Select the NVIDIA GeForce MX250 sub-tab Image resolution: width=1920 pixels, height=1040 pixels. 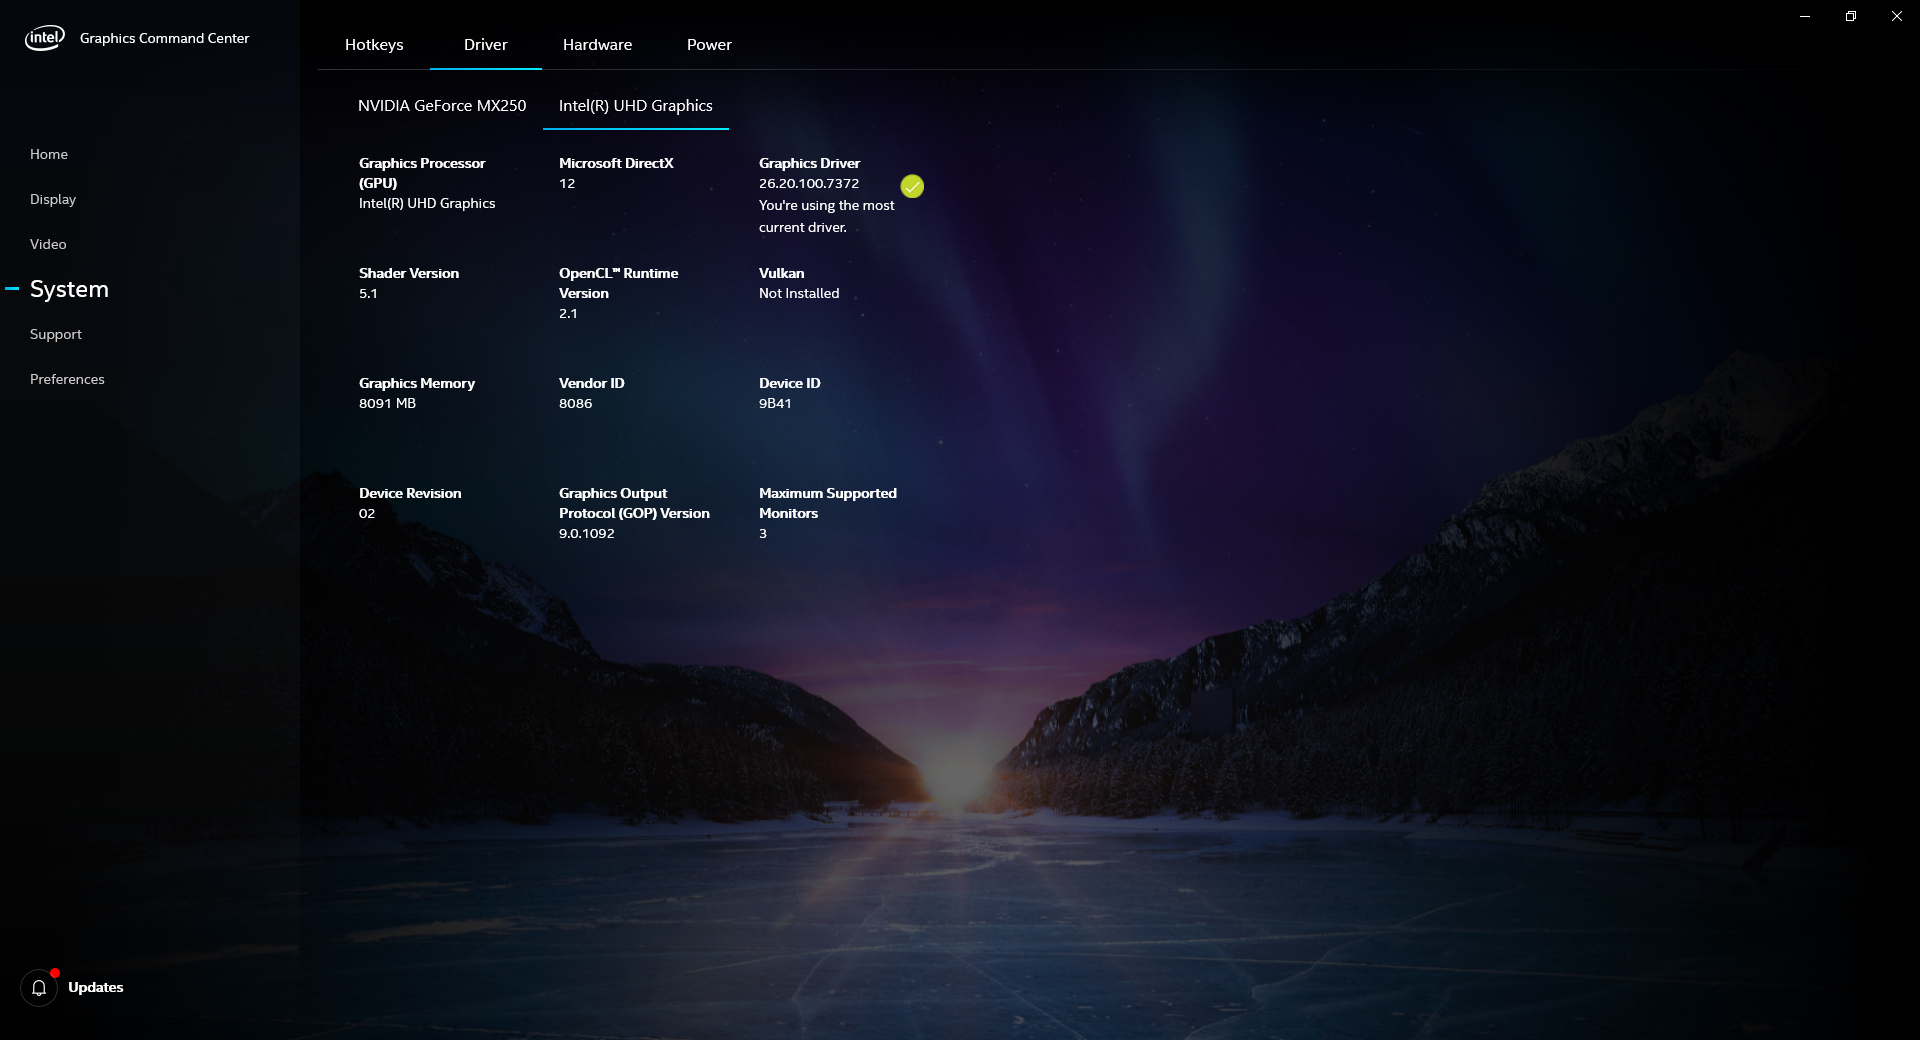click(442, 106)
